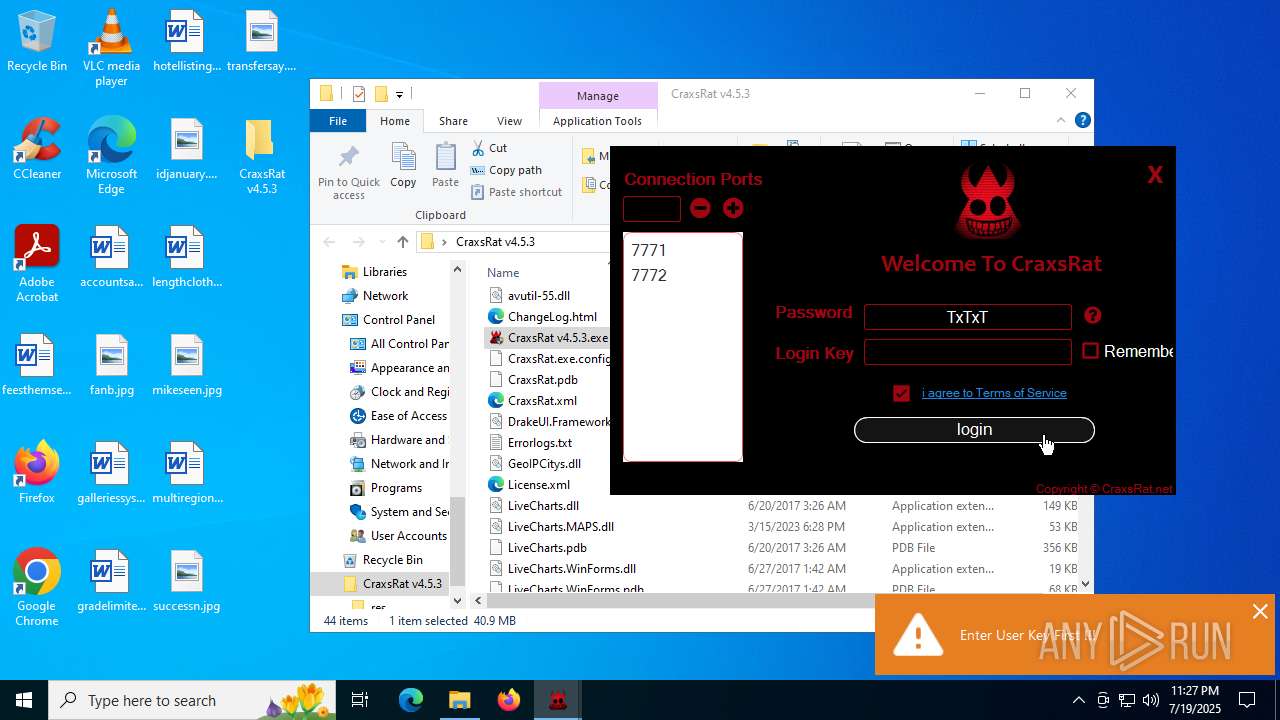Add port with the plus icon
The width and height of the screenshot is (1280, 720).
733,208
